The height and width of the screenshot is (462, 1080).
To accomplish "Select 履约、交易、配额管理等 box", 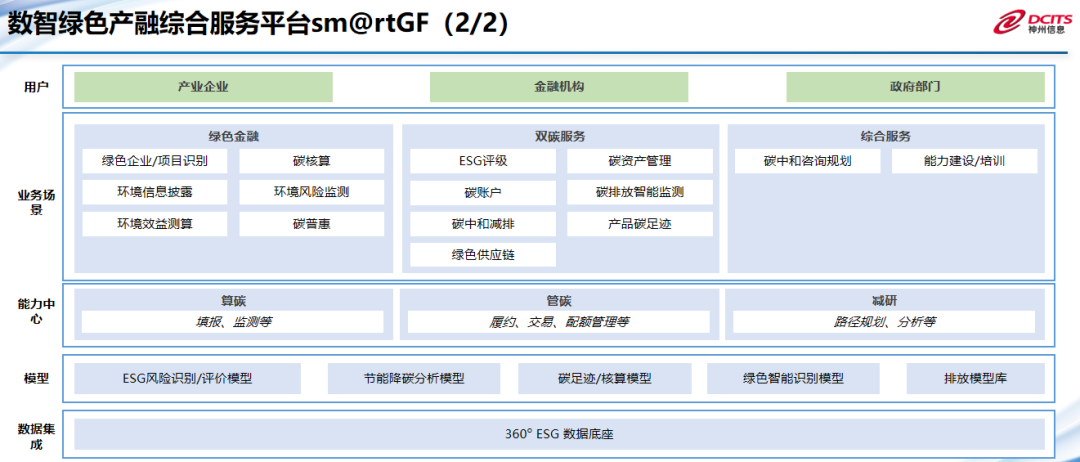I will pos(559,322).
